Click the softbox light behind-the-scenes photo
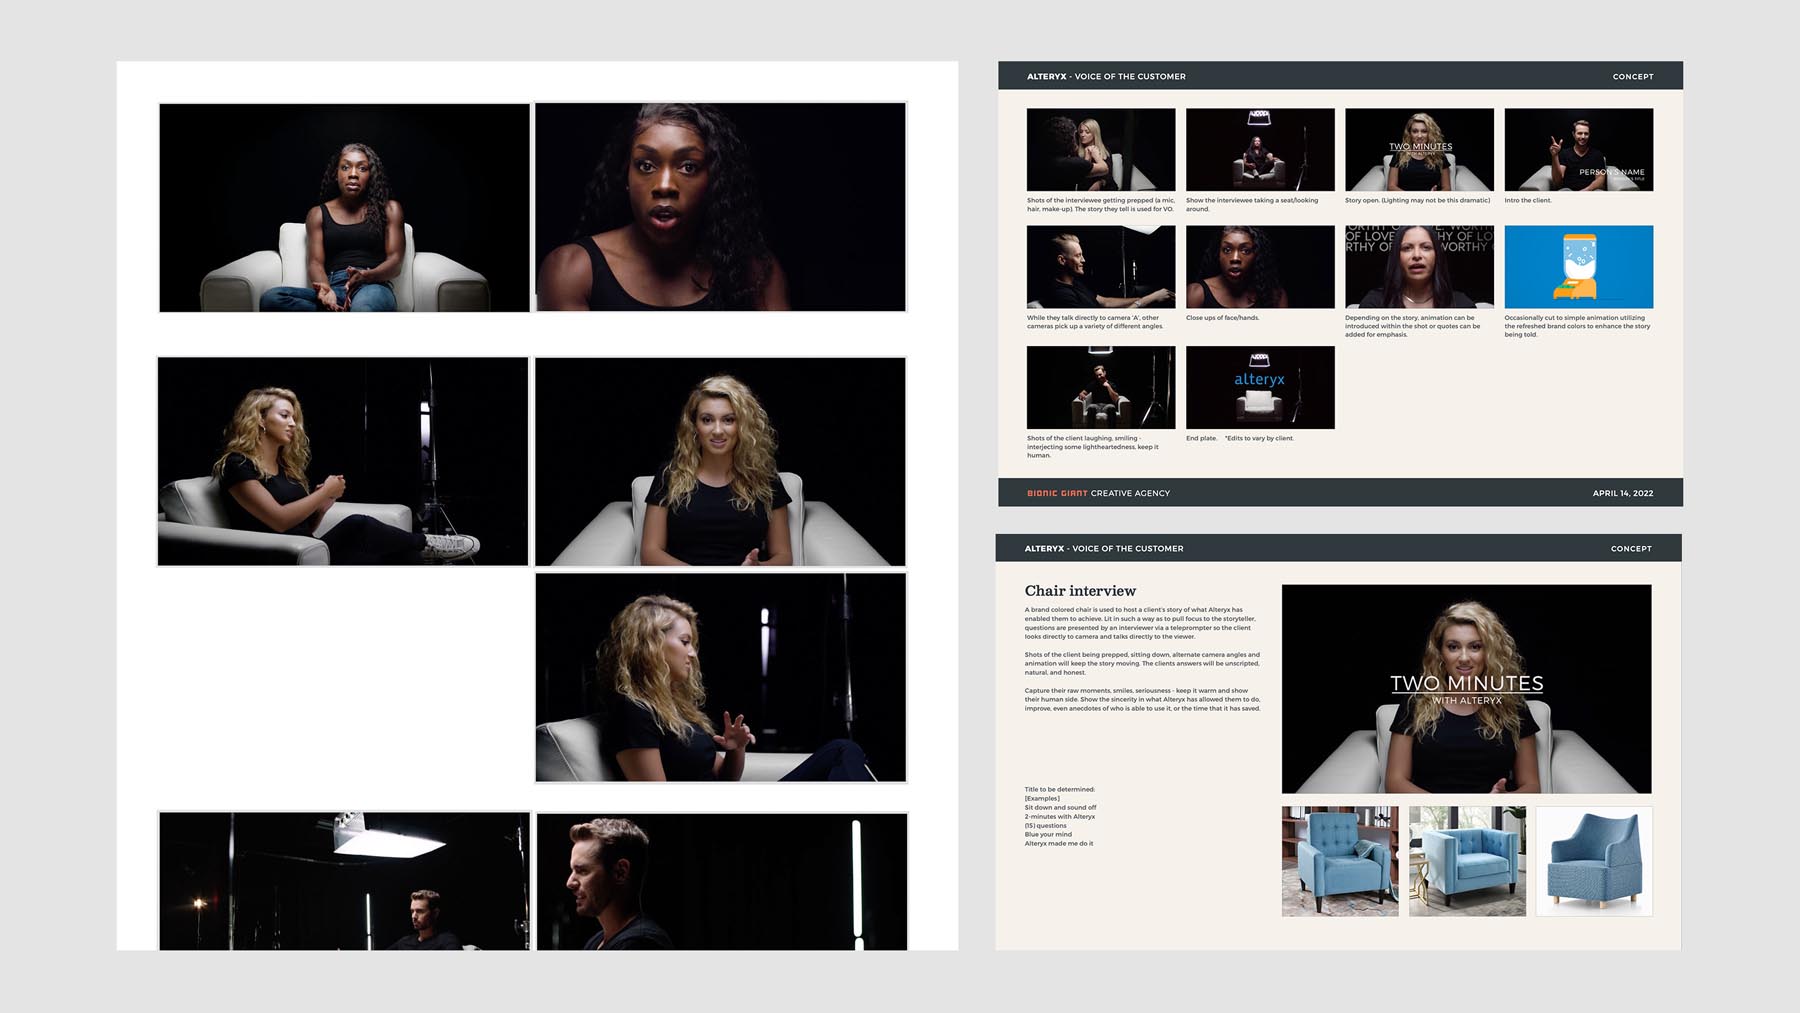Screen dimensions: 1800x1013 pos(344,880)
